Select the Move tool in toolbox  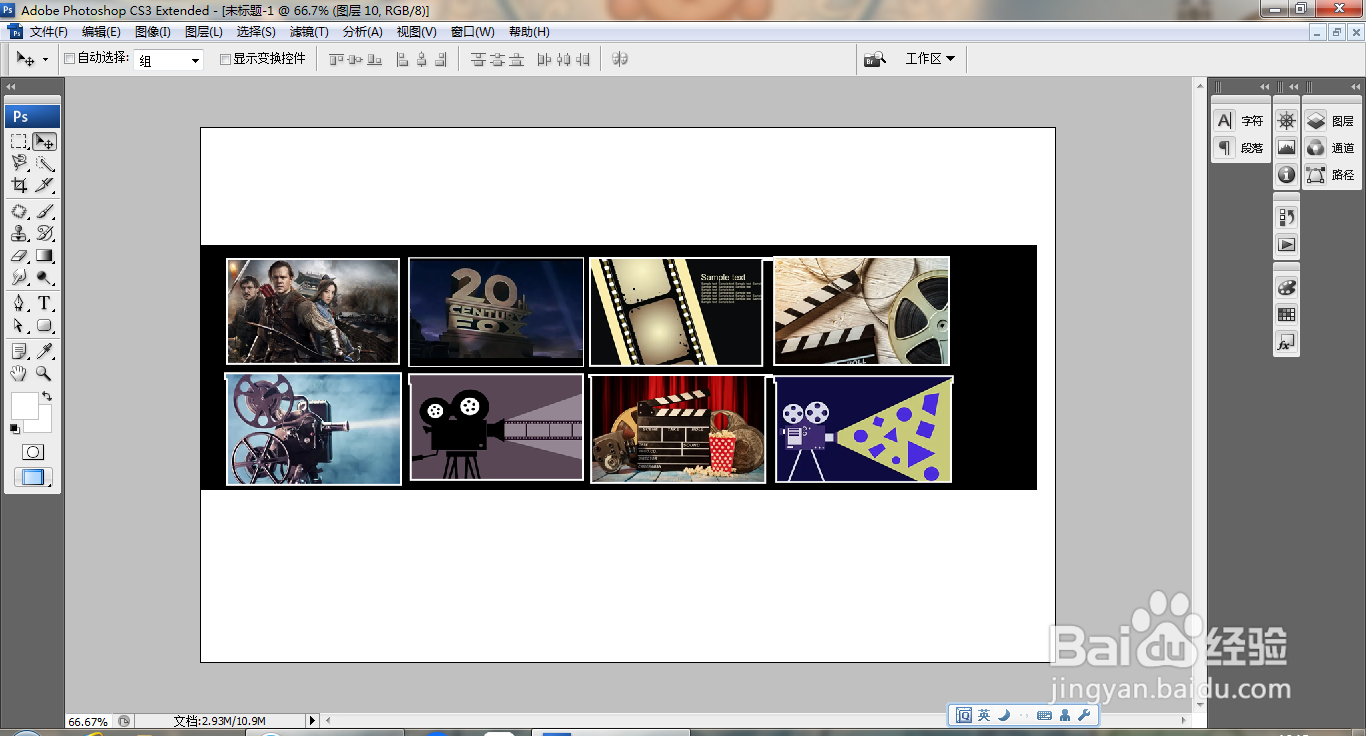(x=44, y=141)
